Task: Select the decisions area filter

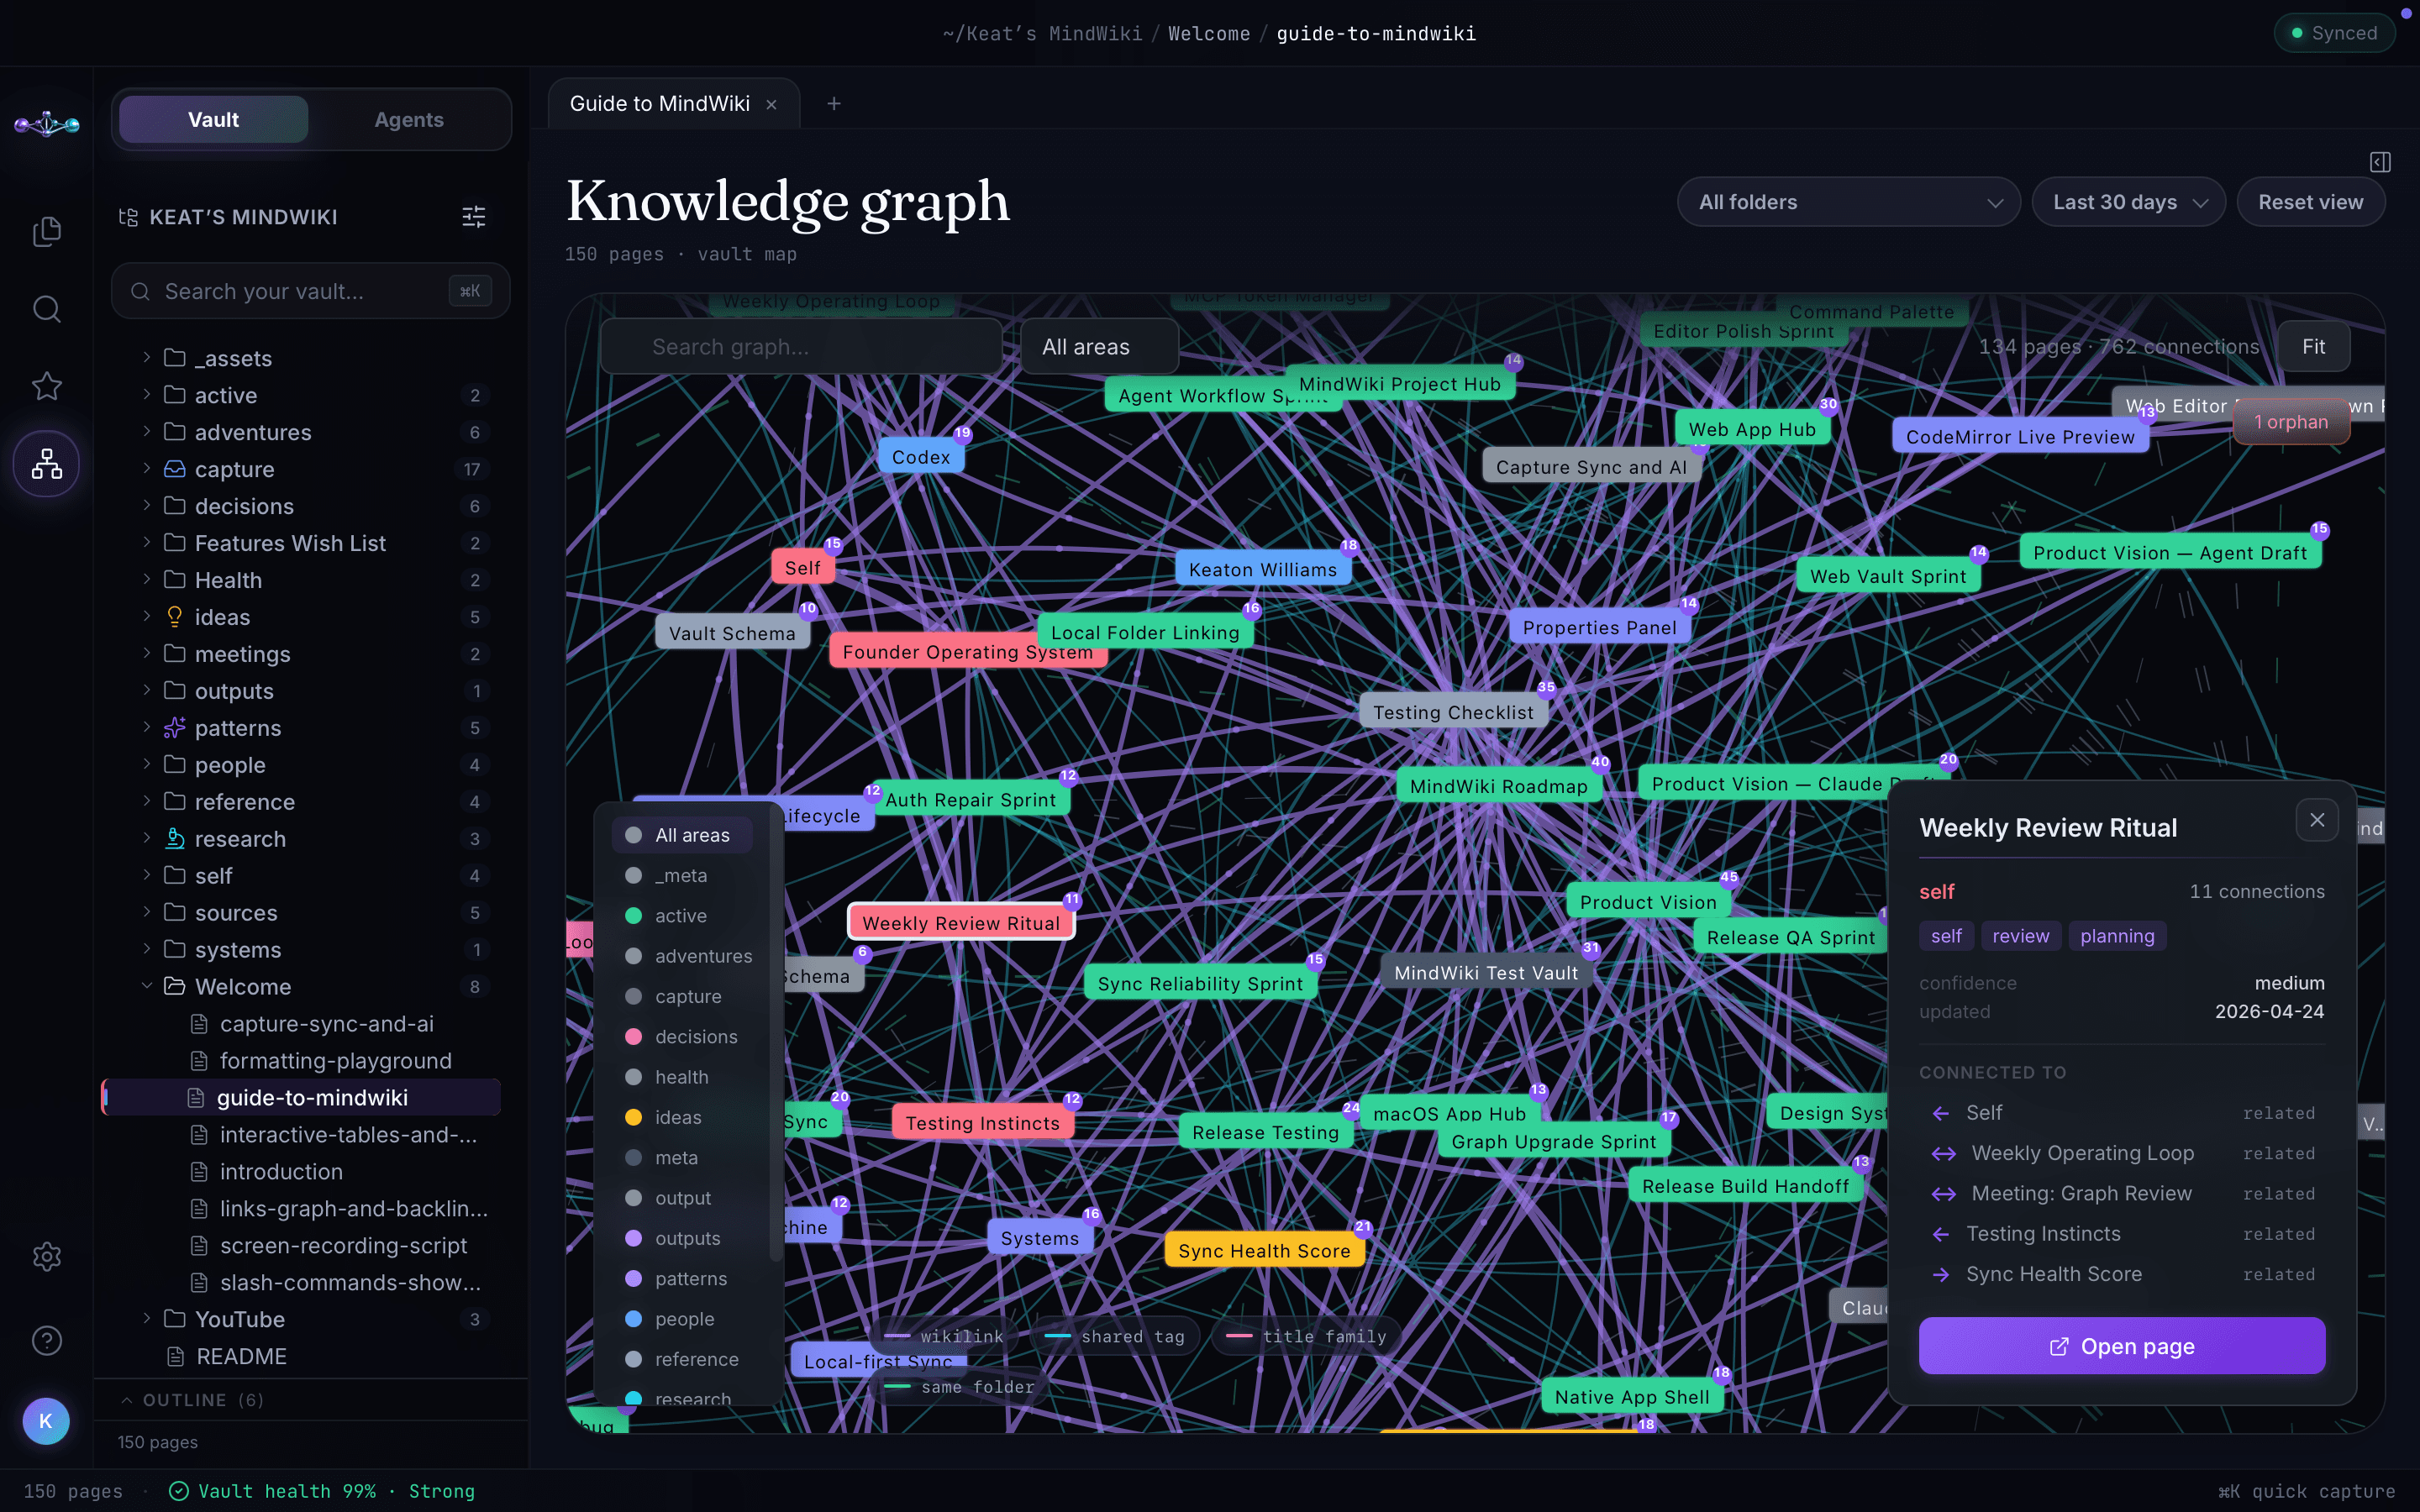Action: point(683,1037)
